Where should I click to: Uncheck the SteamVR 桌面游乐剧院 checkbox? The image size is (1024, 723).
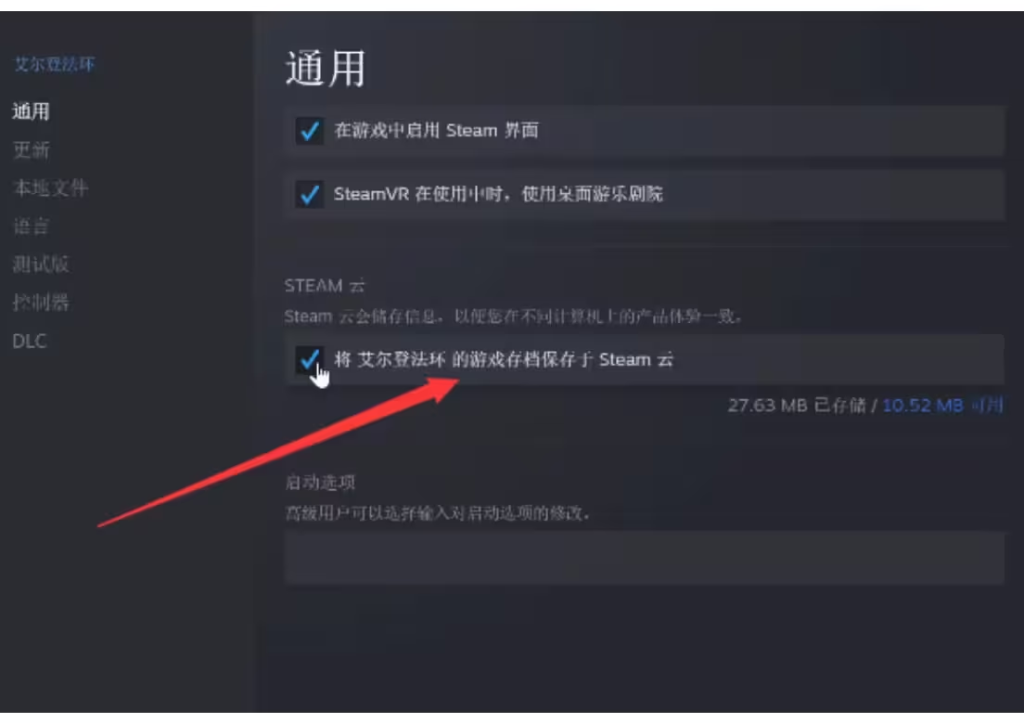(x=310, y=194)
